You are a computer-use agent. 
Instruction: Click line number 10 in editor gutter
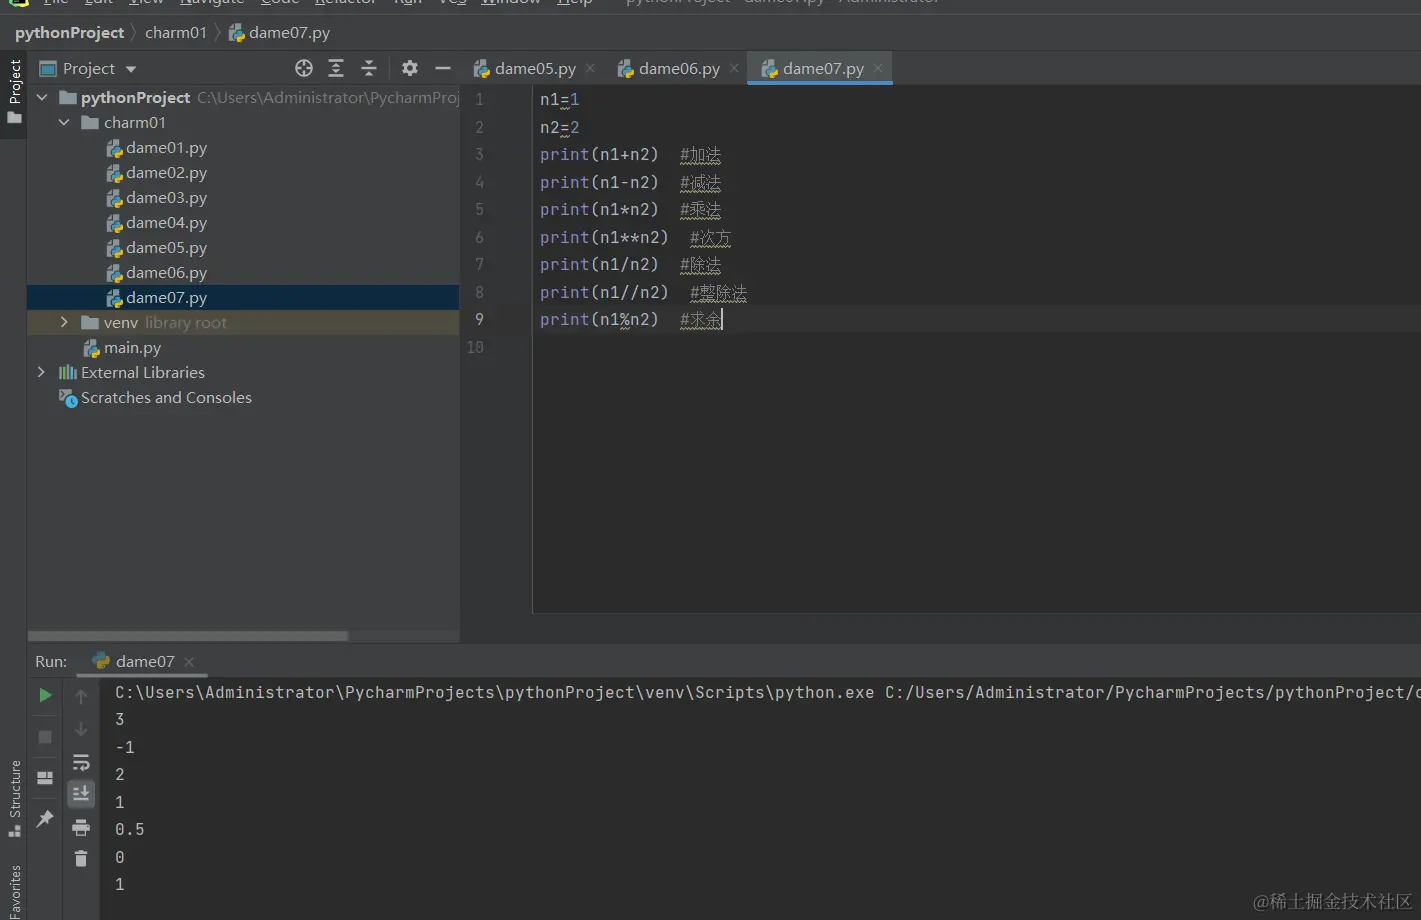[x=475, y=347]
